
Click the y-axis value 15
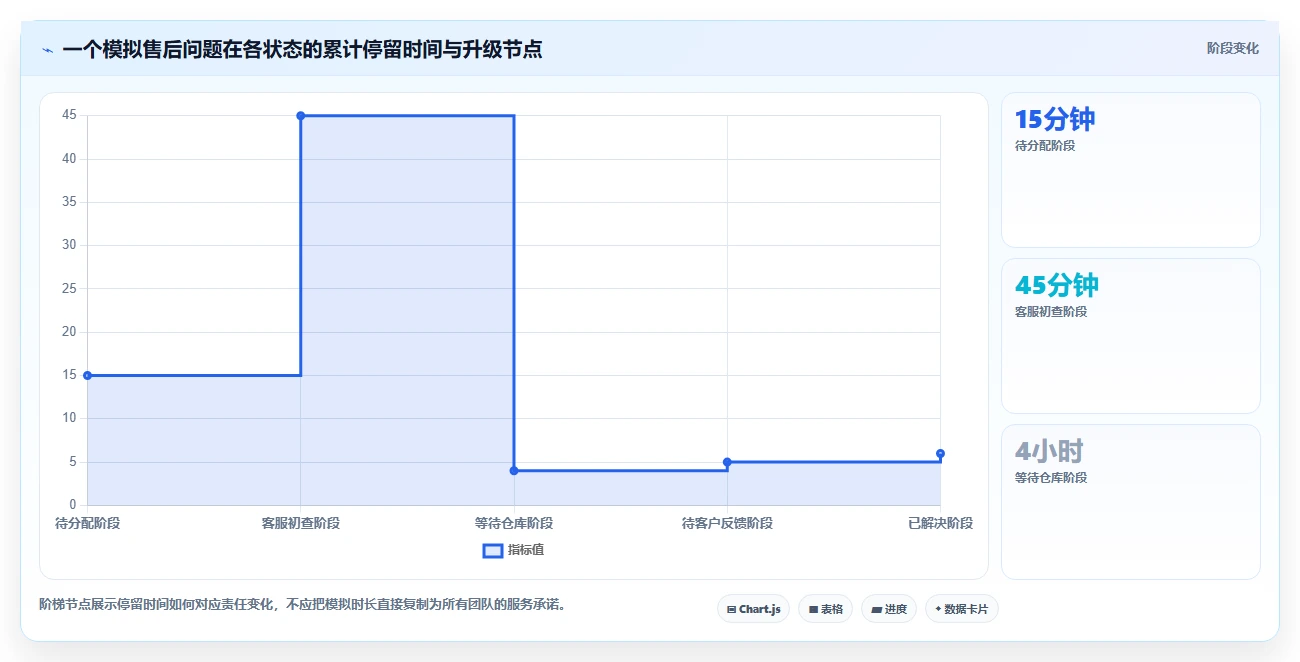click(x=69, y=375)
